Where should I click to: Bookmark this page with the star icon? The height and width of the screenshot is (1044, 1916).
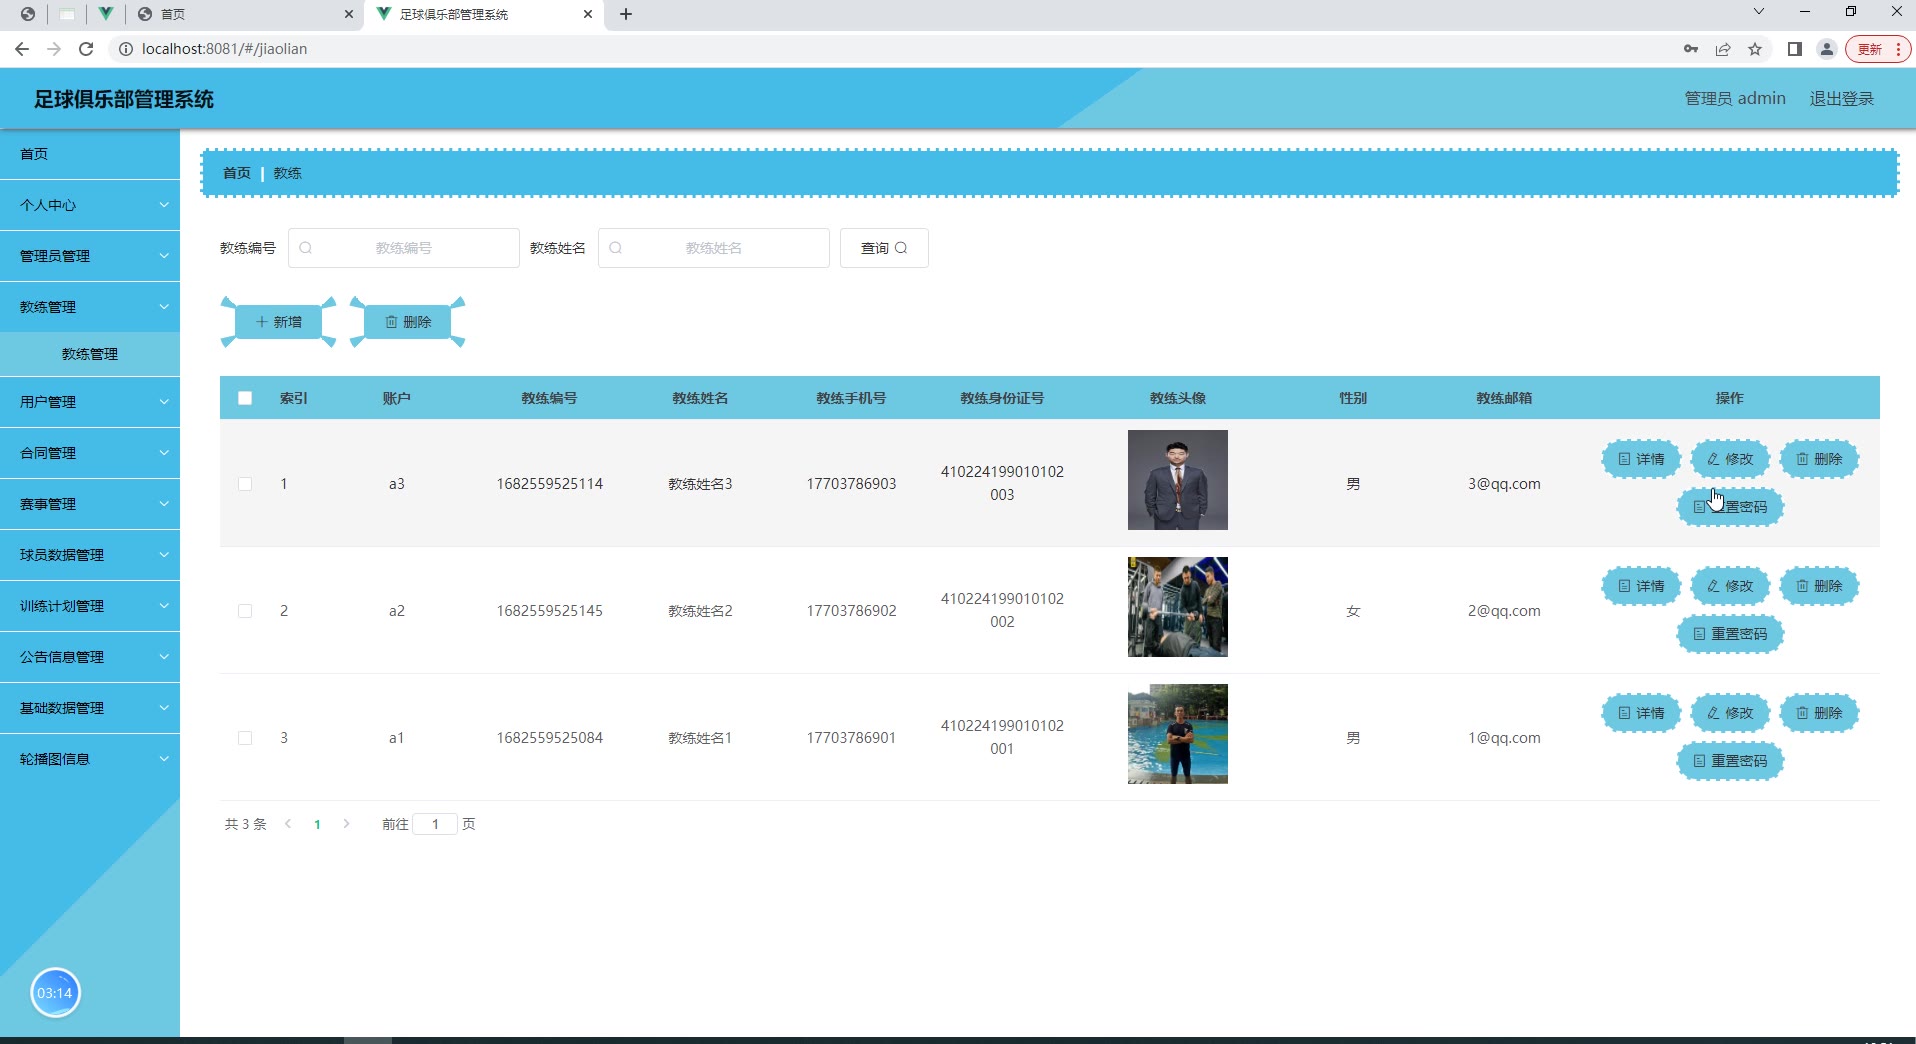click(1755, 49)
